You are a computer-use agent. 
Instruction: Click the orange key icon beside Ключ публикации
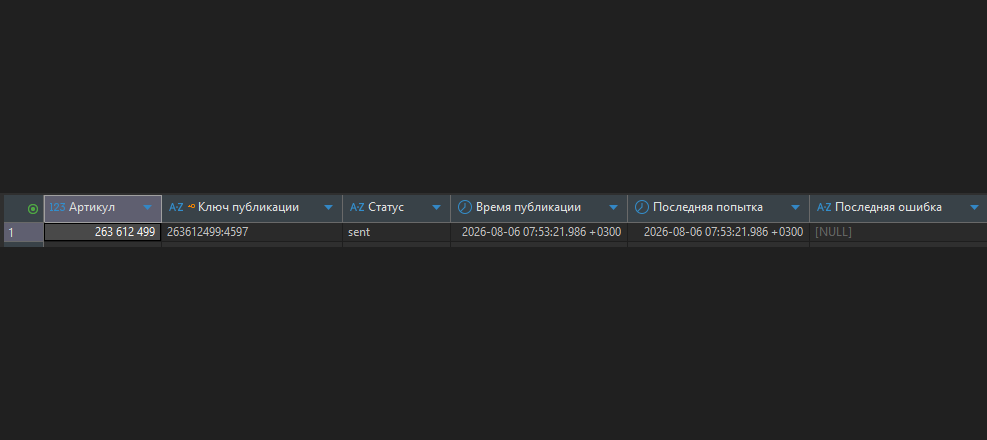click(x=191, y=205)
